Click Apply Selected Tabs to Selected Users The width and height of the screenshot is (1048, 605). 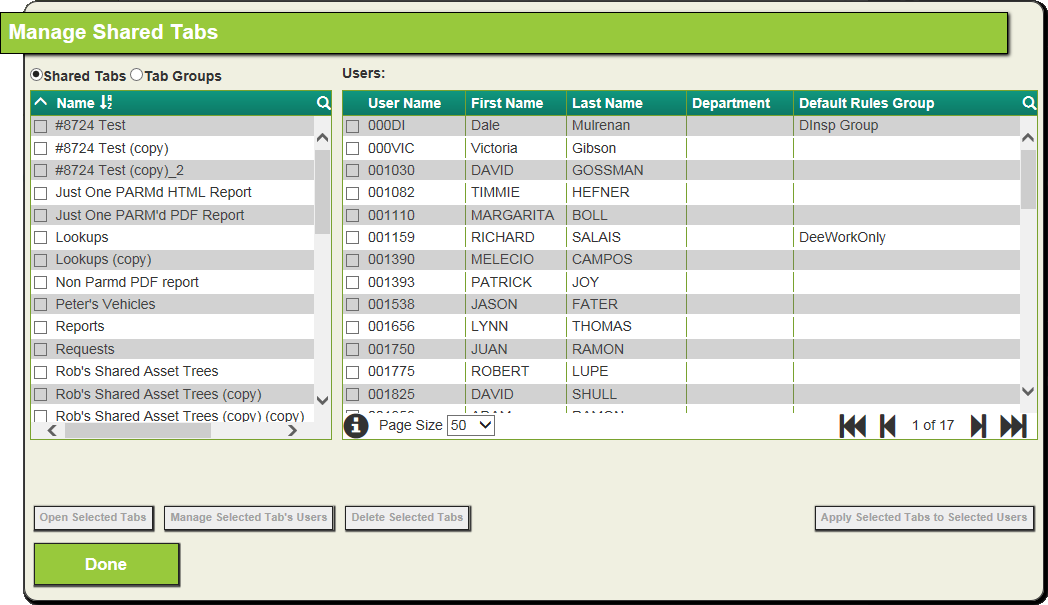(924, 517)
